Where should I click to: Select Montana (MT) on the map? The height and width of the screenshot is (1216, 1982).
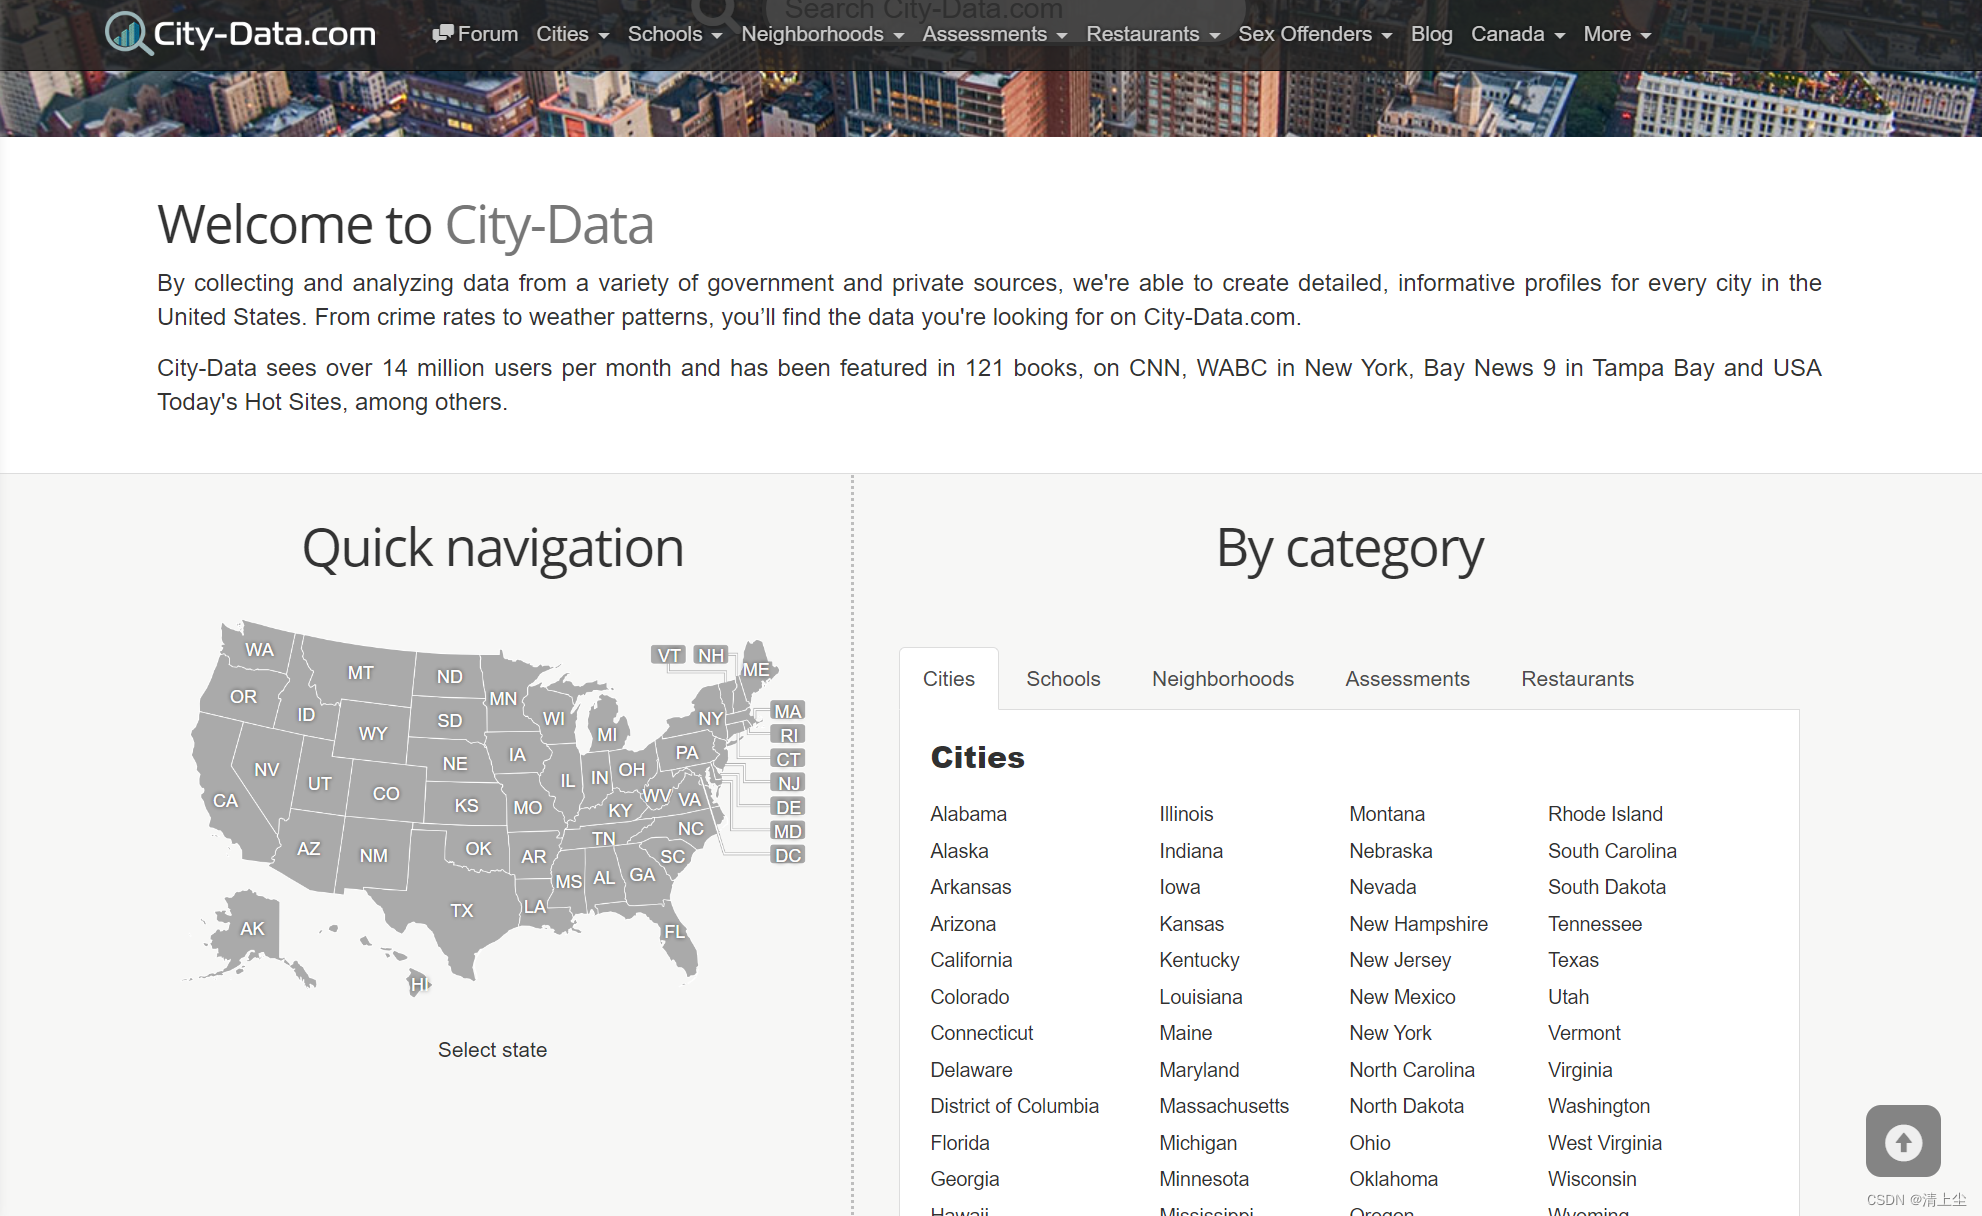361,673
